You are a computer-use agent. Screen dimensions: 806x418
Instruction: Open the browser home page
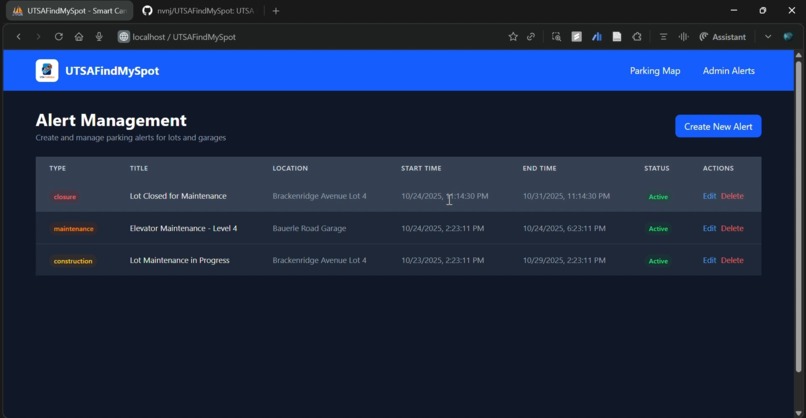[79, 37]
